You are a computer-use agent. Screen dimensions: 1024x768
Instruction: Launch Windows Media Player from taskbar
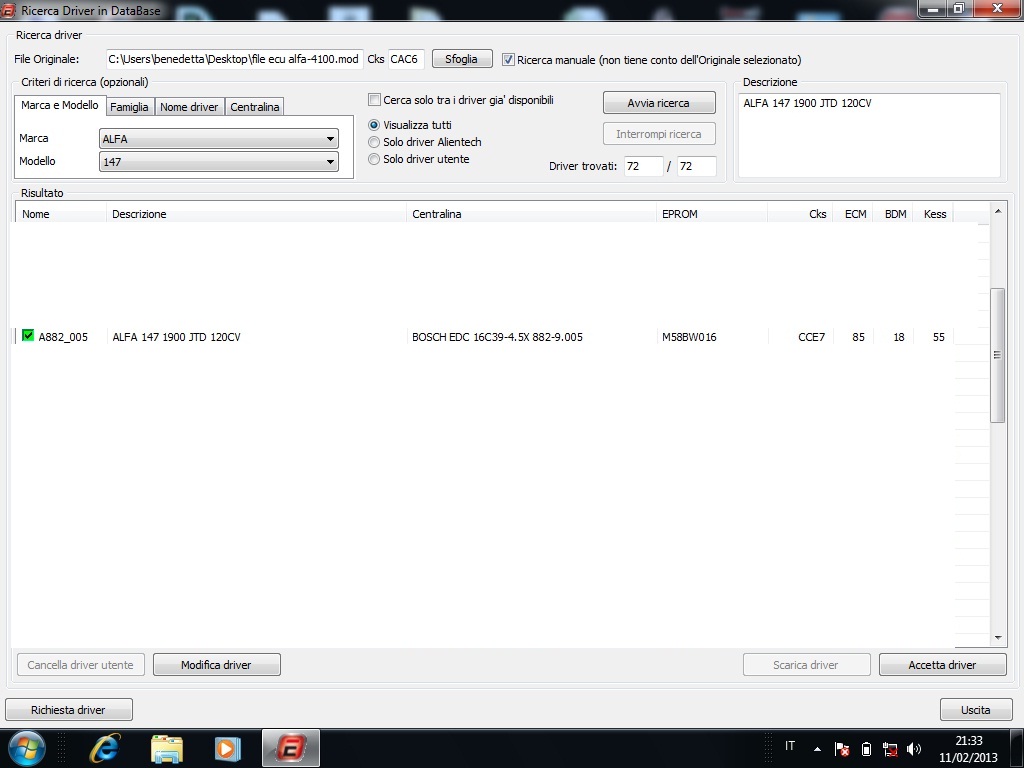228,748
